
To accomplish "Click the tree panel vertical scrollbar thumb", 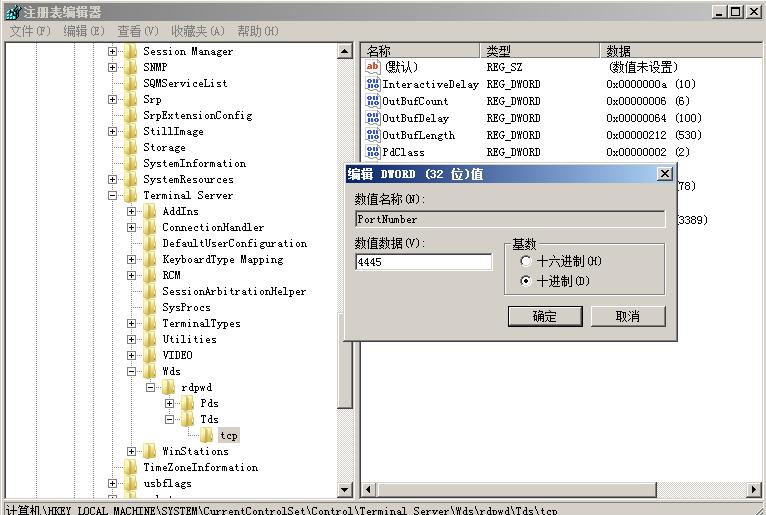I will 345,359.
